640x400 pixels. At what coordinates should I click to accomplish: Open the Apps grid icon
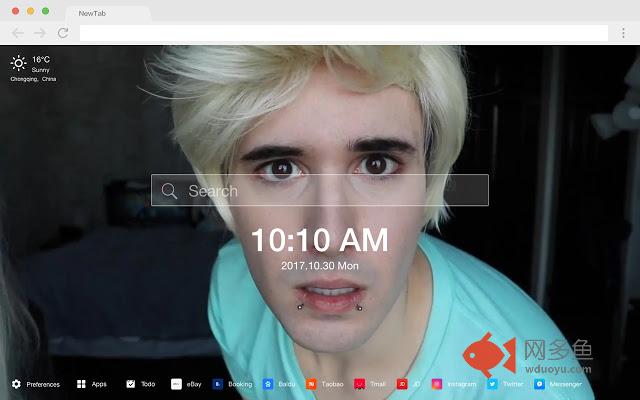(x=81, y=384)
